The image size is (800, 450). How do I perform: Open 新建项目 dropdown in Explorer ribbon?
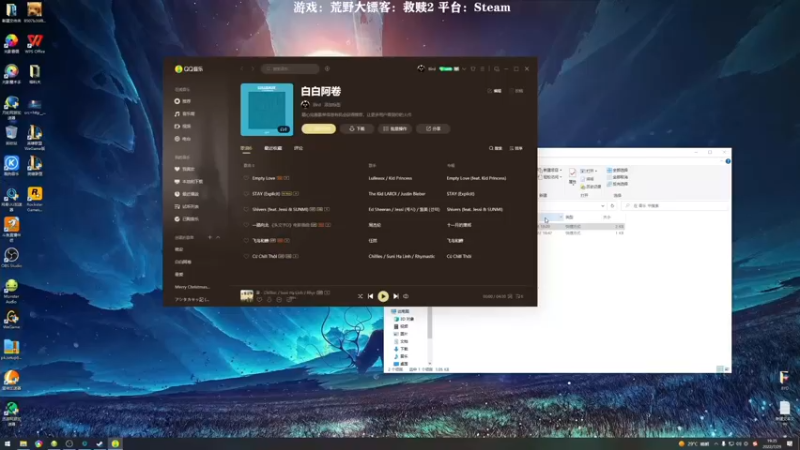coord(552,170)
